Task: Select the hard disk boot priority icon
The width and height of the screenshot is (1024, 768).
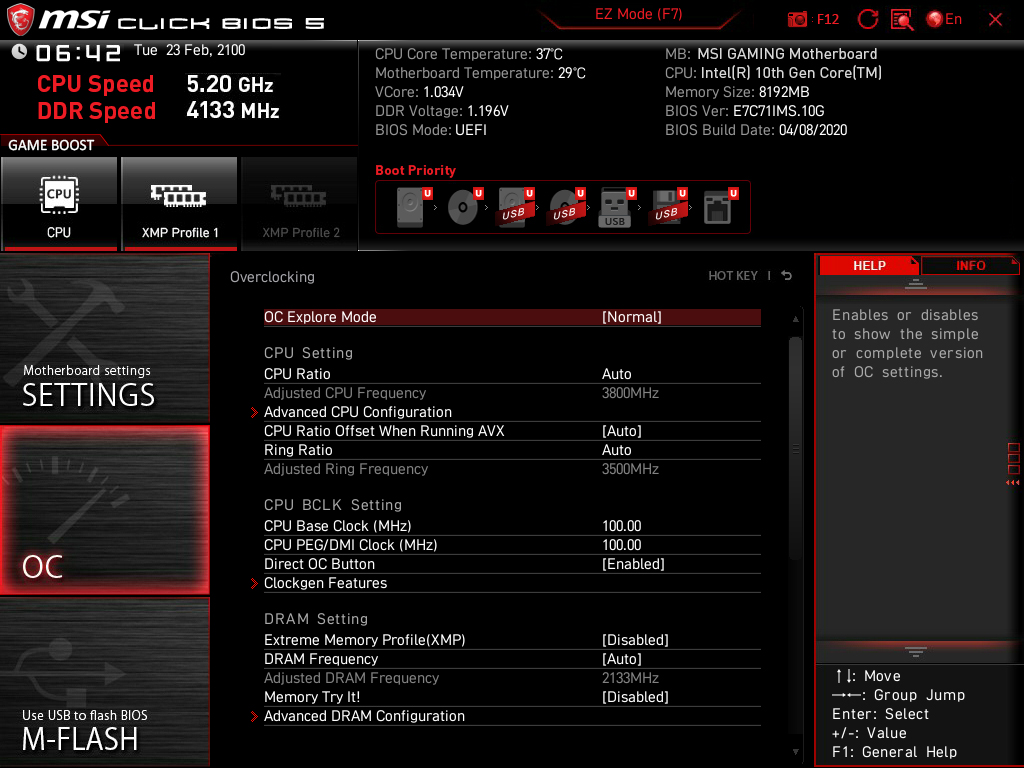Action: [x=414, y=206]
